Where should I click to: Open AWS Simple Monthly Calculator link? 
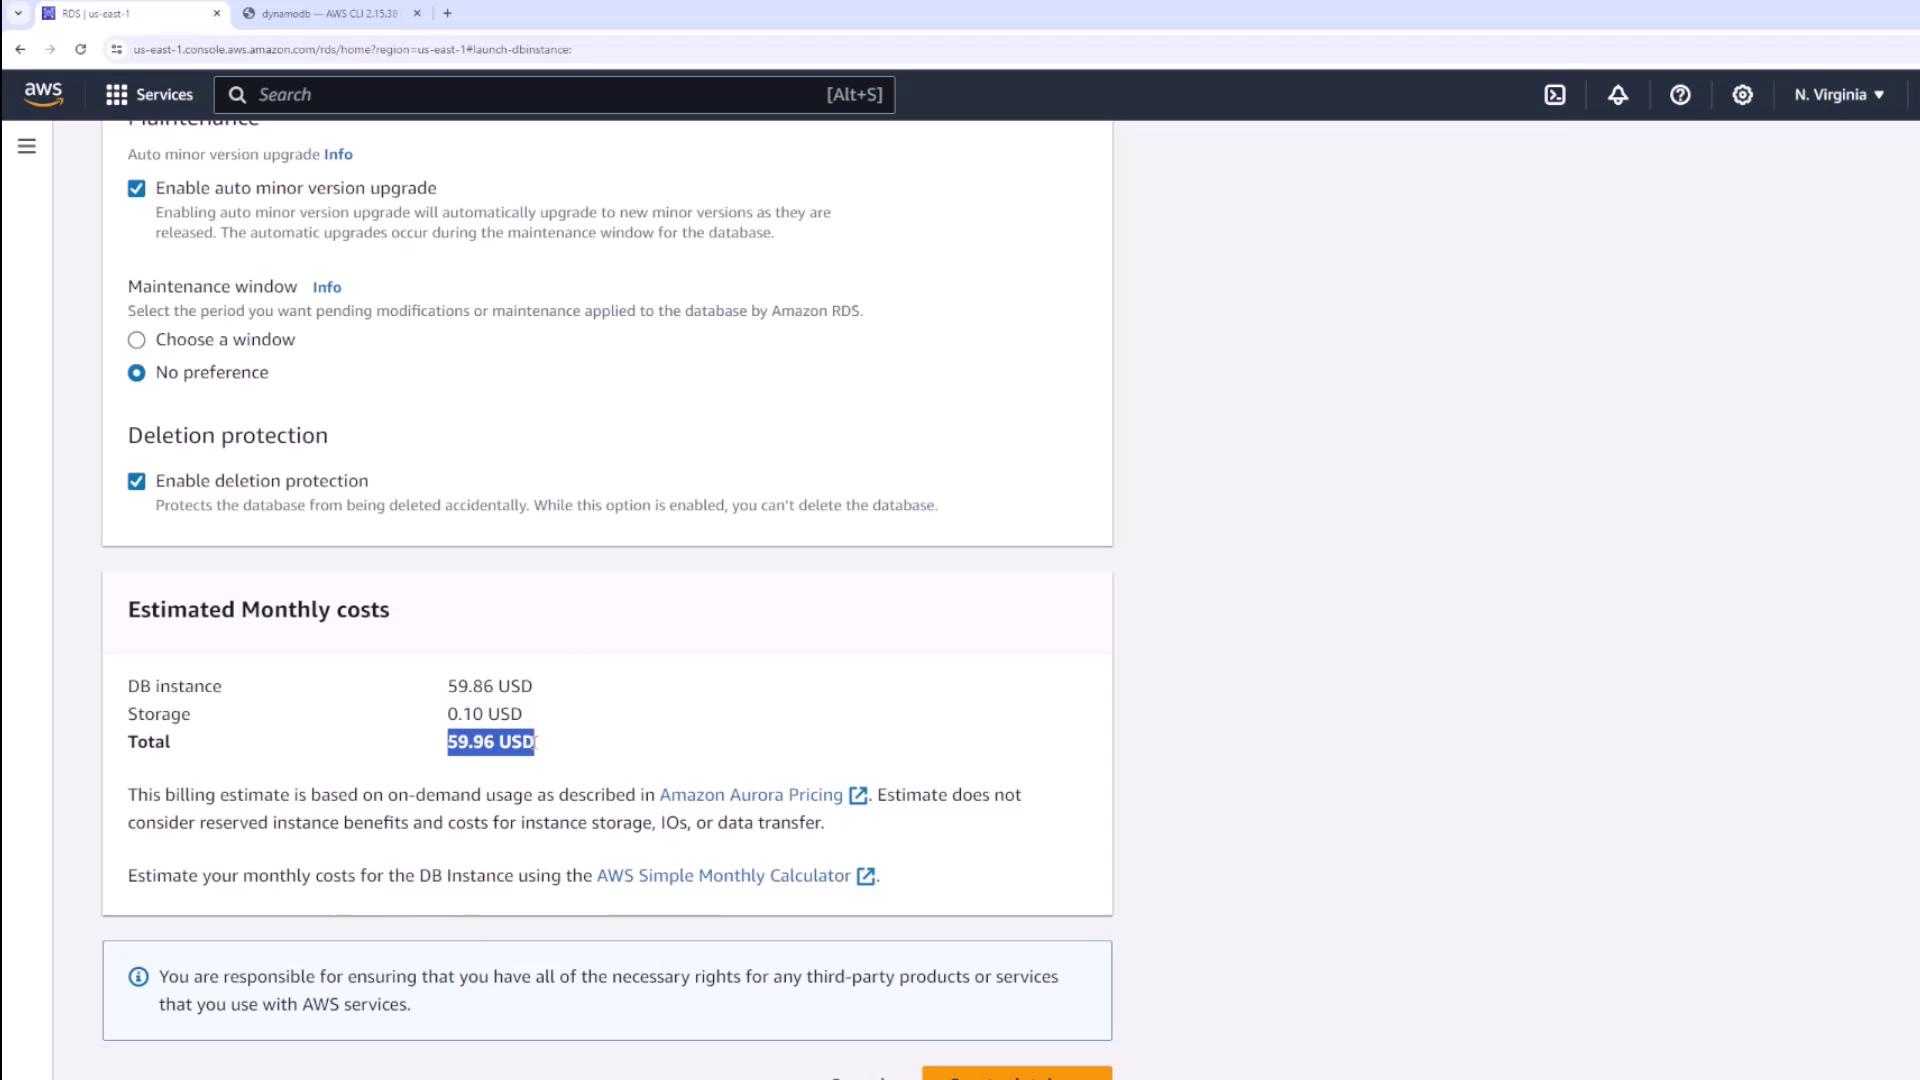coord(723,876)
